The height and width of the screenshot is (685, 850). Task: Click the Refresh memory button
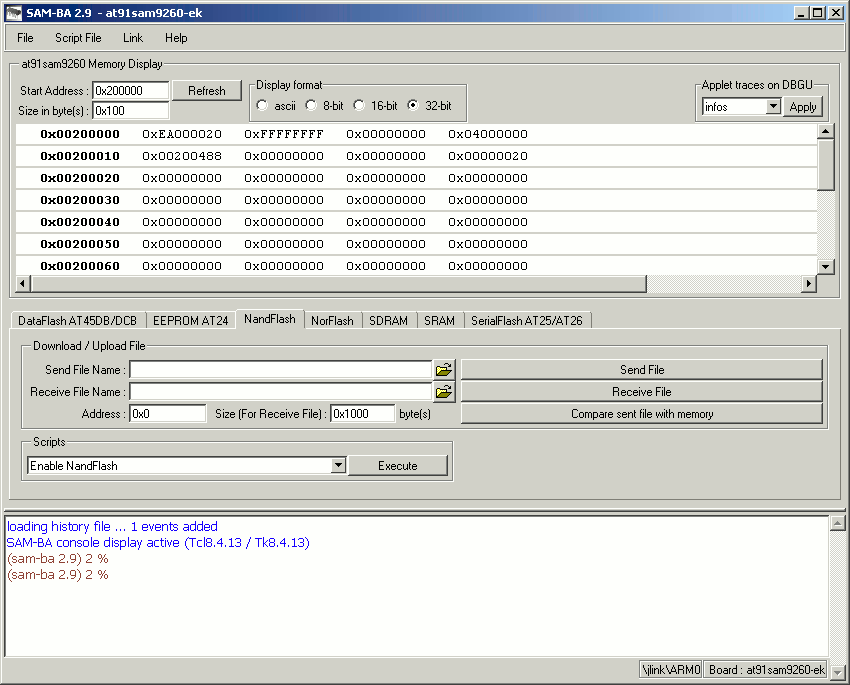click(207, 91)
